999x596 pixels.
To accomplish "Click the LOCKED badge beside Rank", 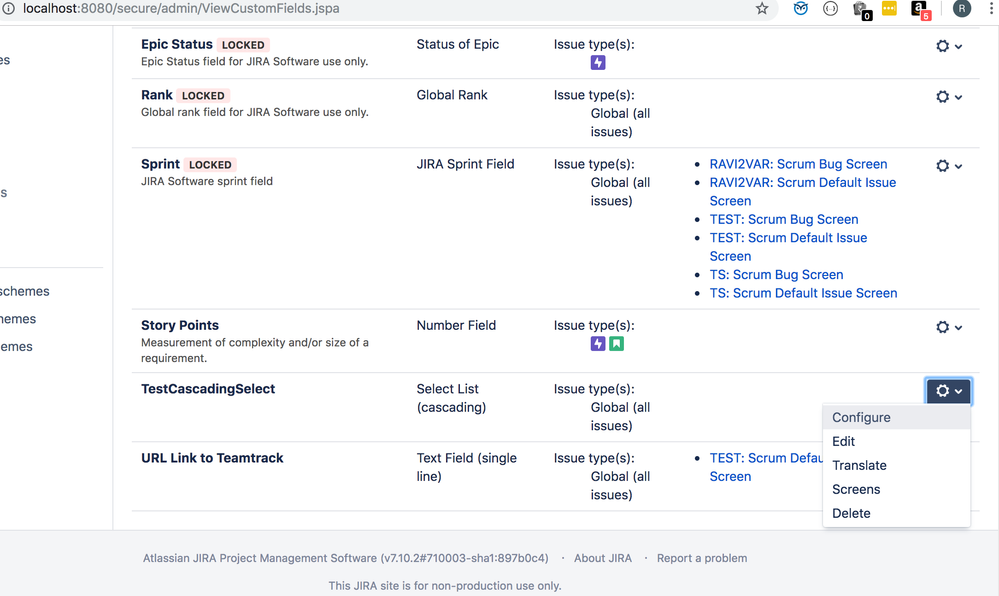I will [x=203, y=96].
